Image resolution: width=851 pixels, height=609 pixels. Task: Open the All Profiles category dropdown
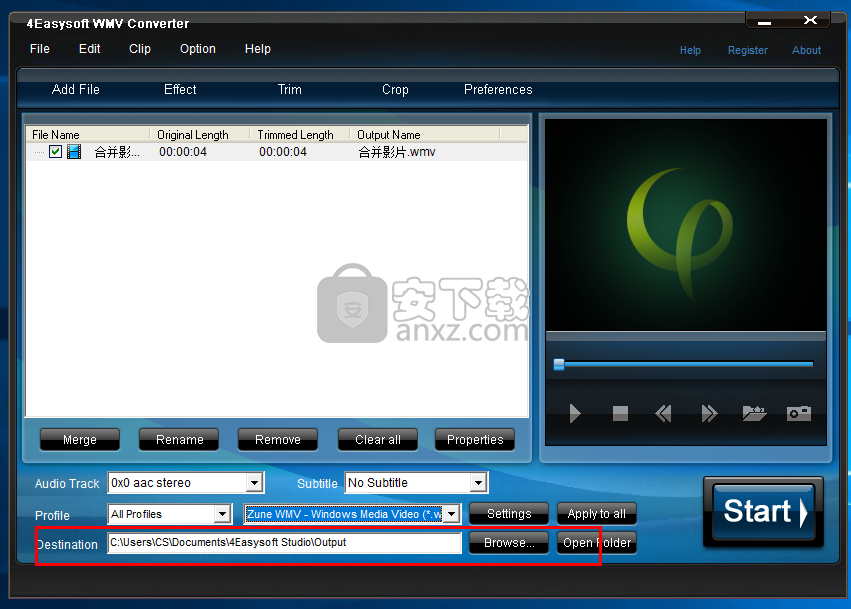click(222, 514)
